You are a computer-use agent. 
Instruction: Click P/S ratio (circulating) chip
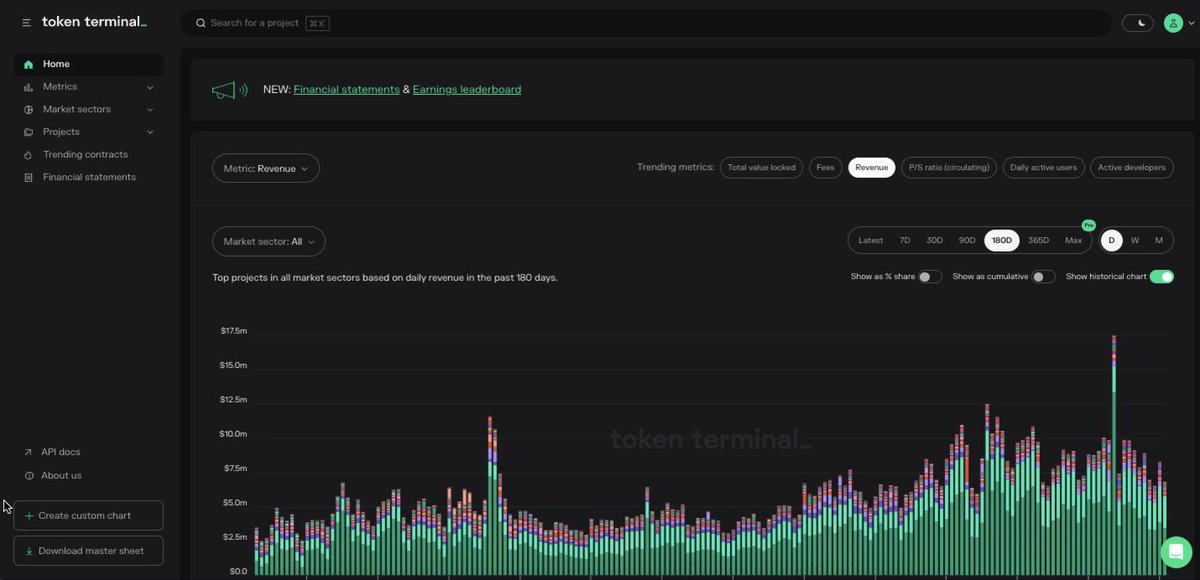[949, 168]
